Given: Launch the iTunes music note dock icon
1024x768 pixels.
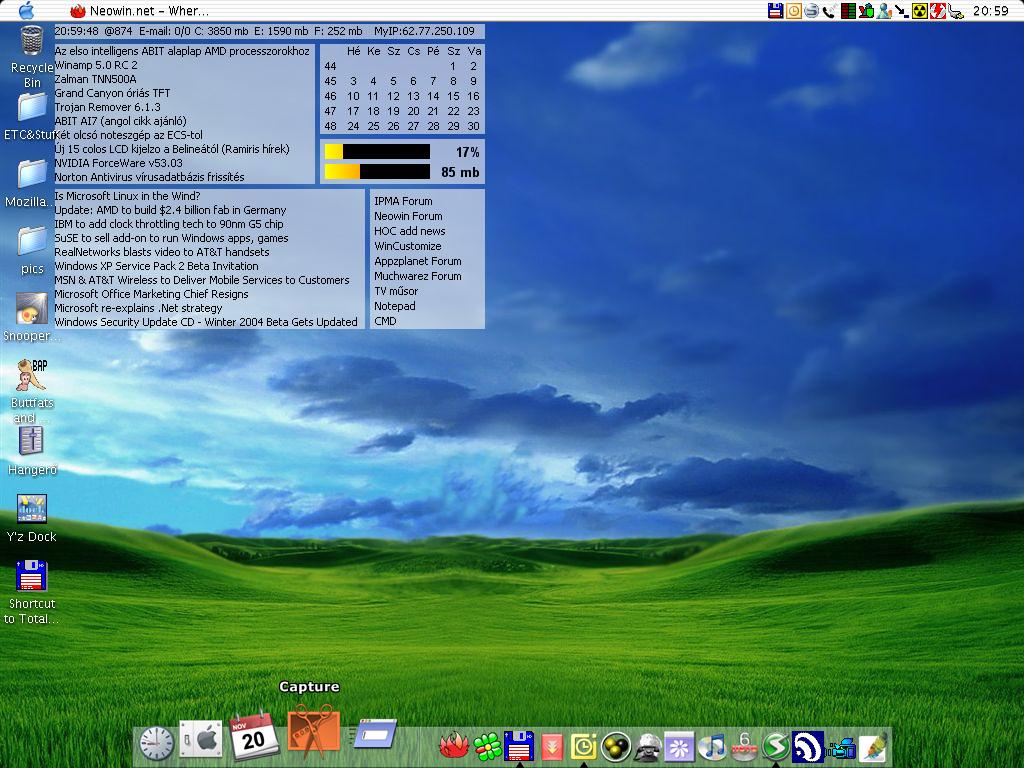Looking at the screenshot, I should pyautogui.click(x=712, y=746).
